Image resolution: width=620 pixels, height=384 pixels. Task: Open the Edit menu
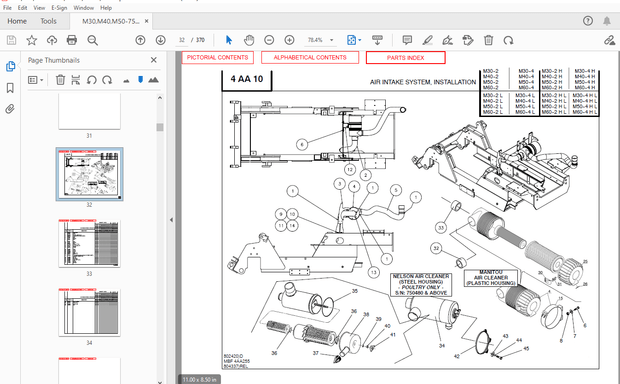23,8
